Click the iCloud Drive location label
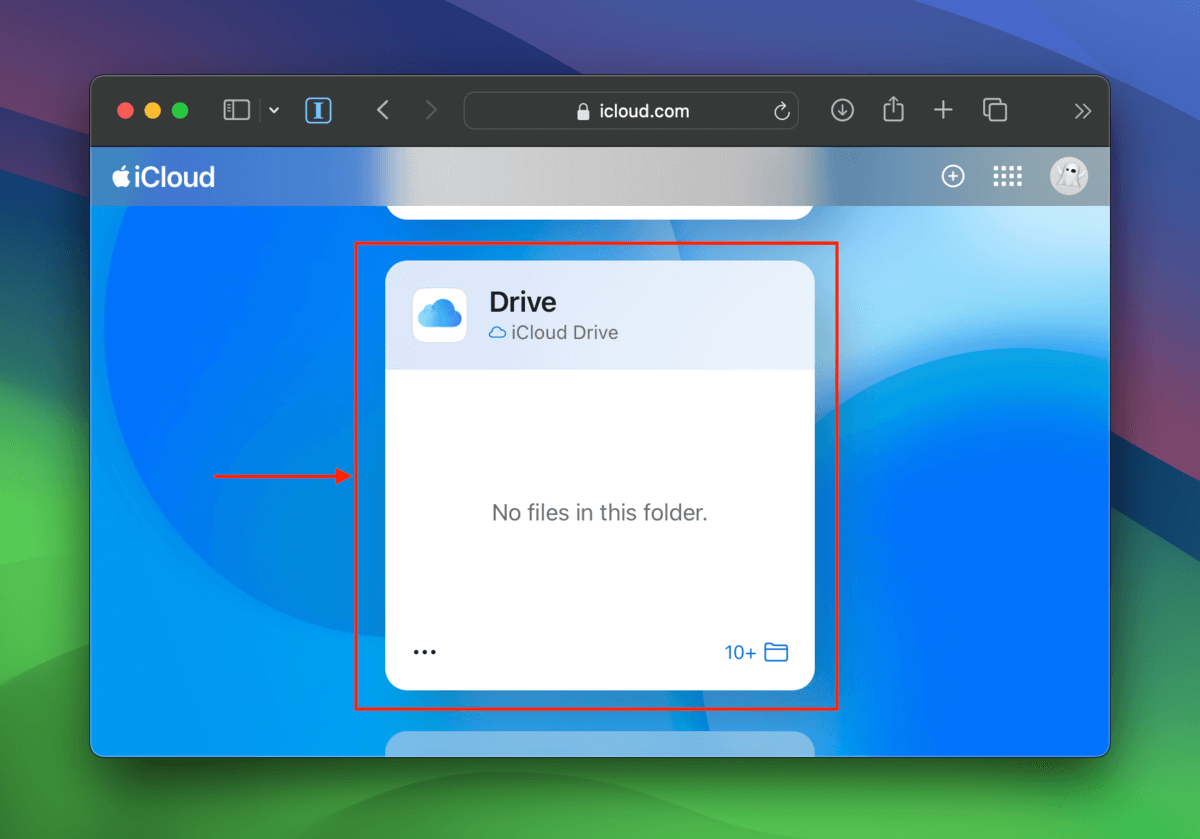Screen dimensions: 1200x839 (553, 333)
